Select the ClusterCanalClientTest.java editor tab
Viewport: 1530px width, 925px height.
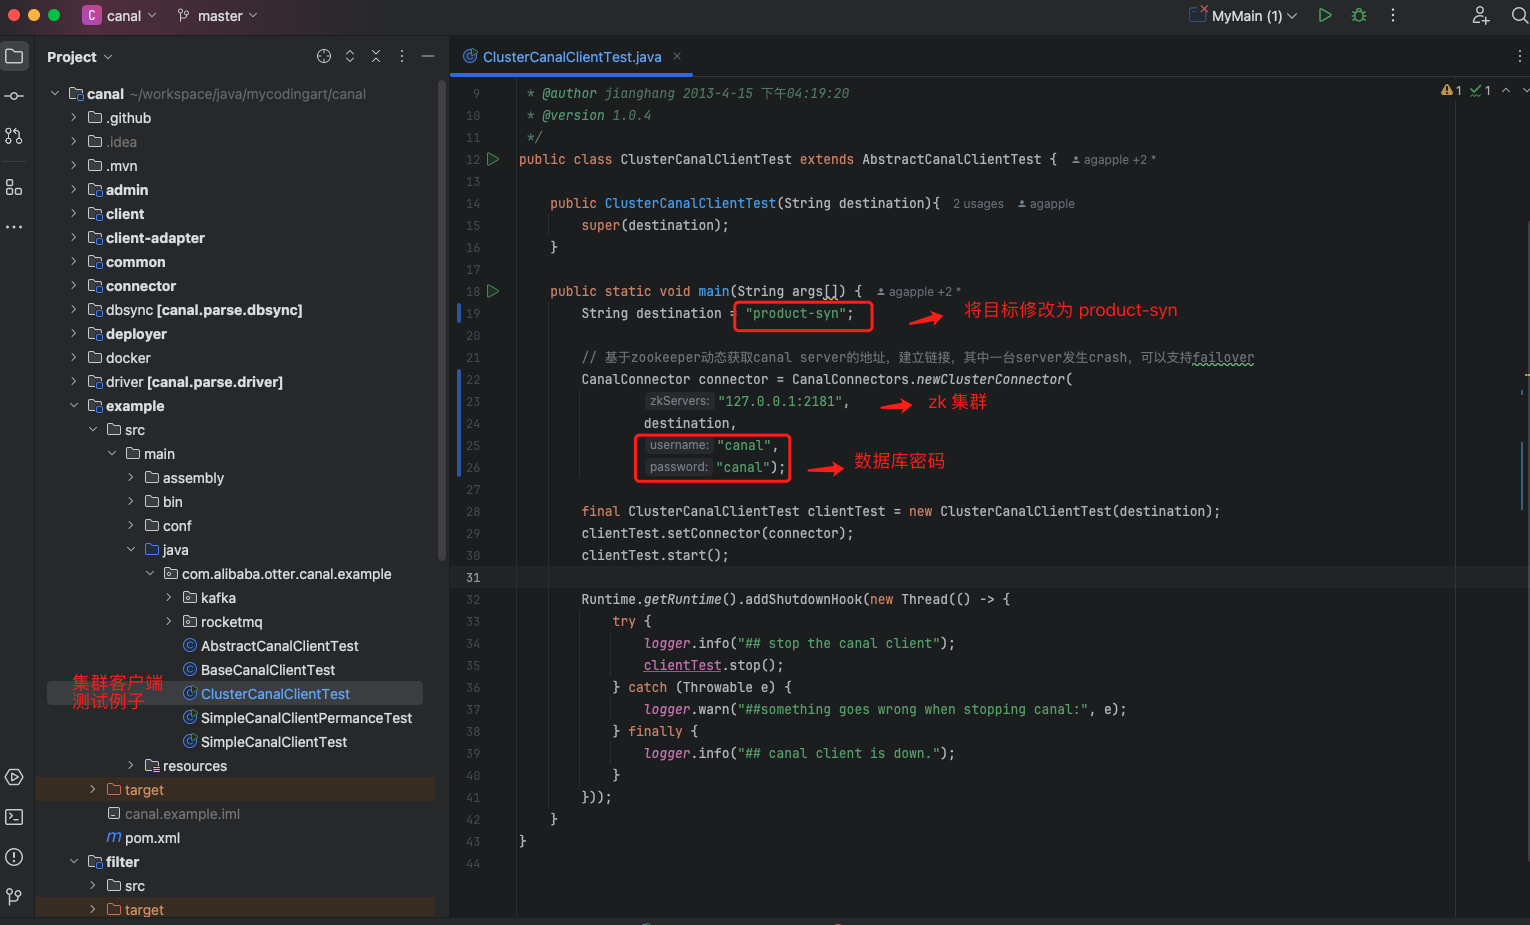pos(571,57)
